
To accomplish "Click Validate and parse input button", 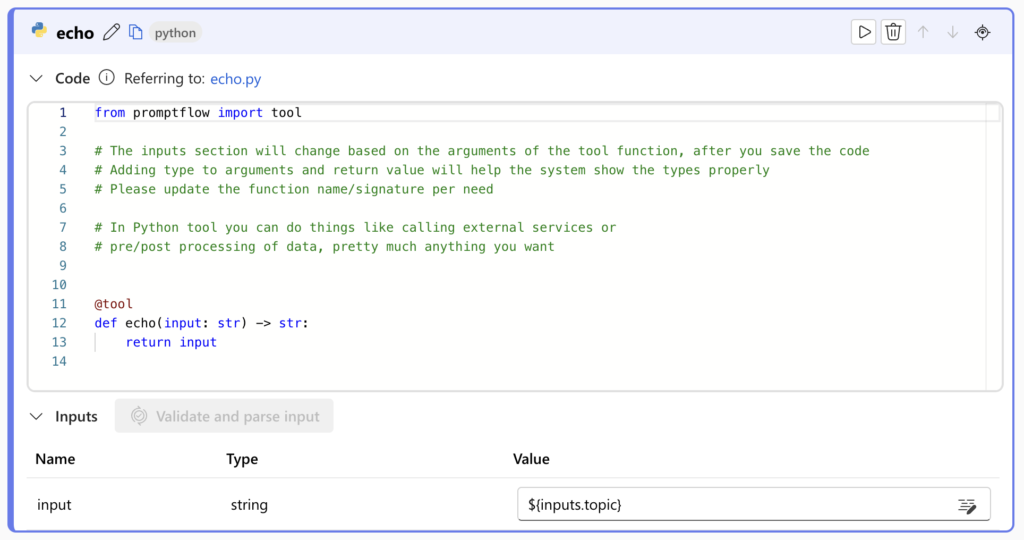I will [224, 416].
